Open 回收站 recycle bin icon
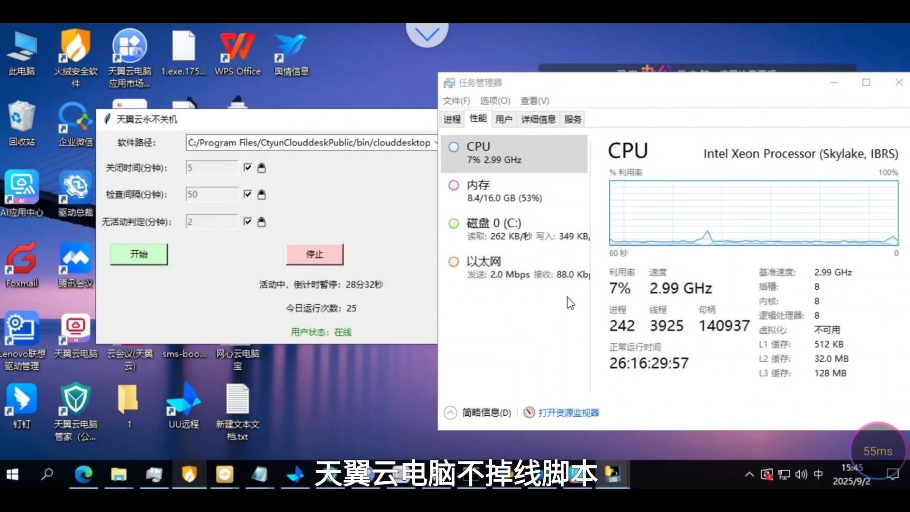910x512 pixels. [22, 124]
